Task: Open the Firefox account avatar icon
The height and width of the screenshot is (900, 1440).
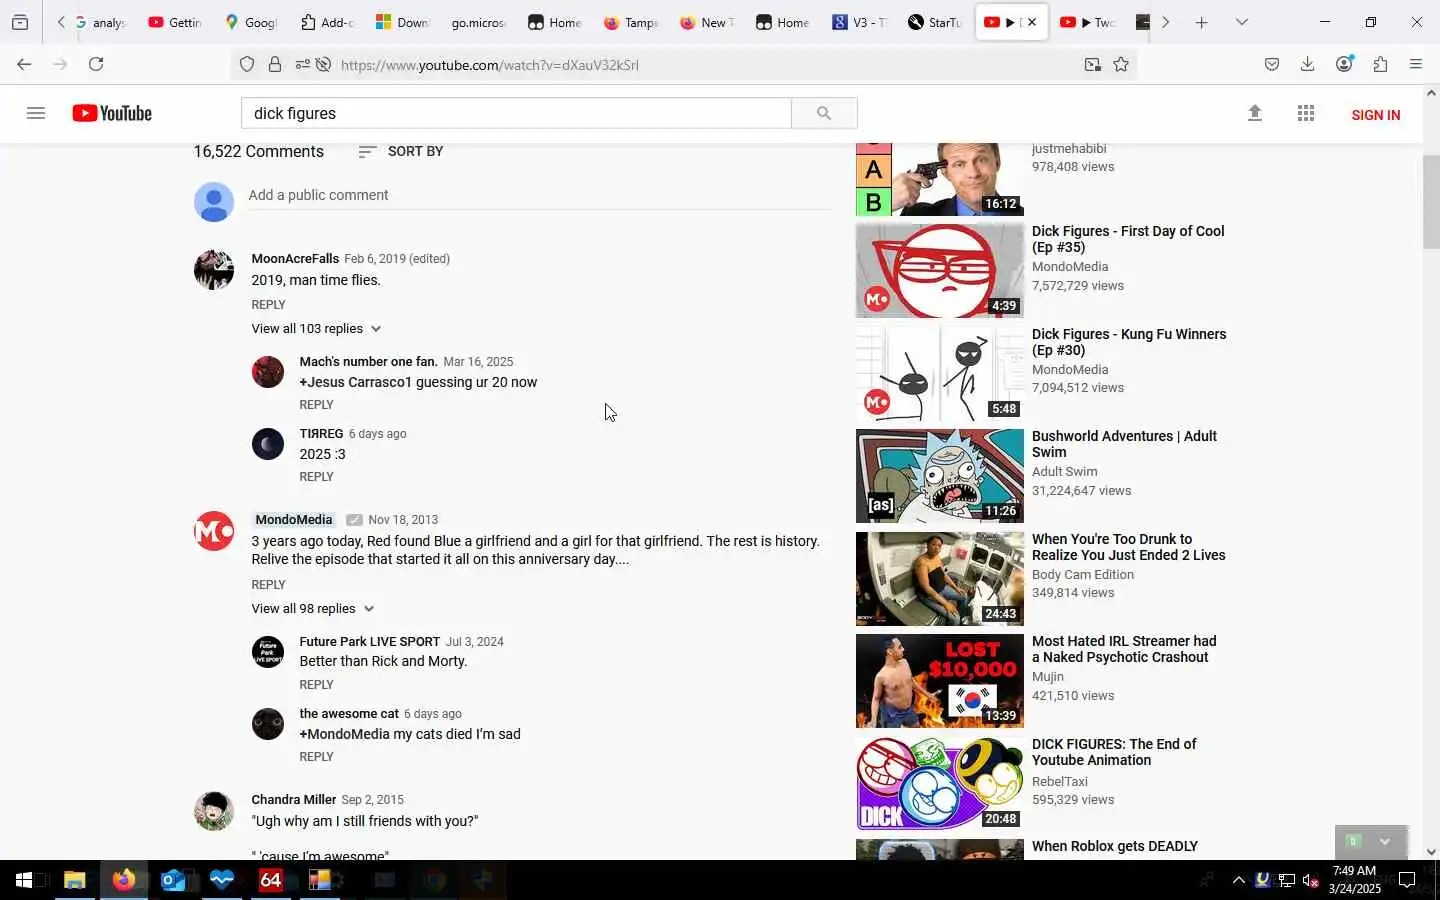Action: [1344, 64]
